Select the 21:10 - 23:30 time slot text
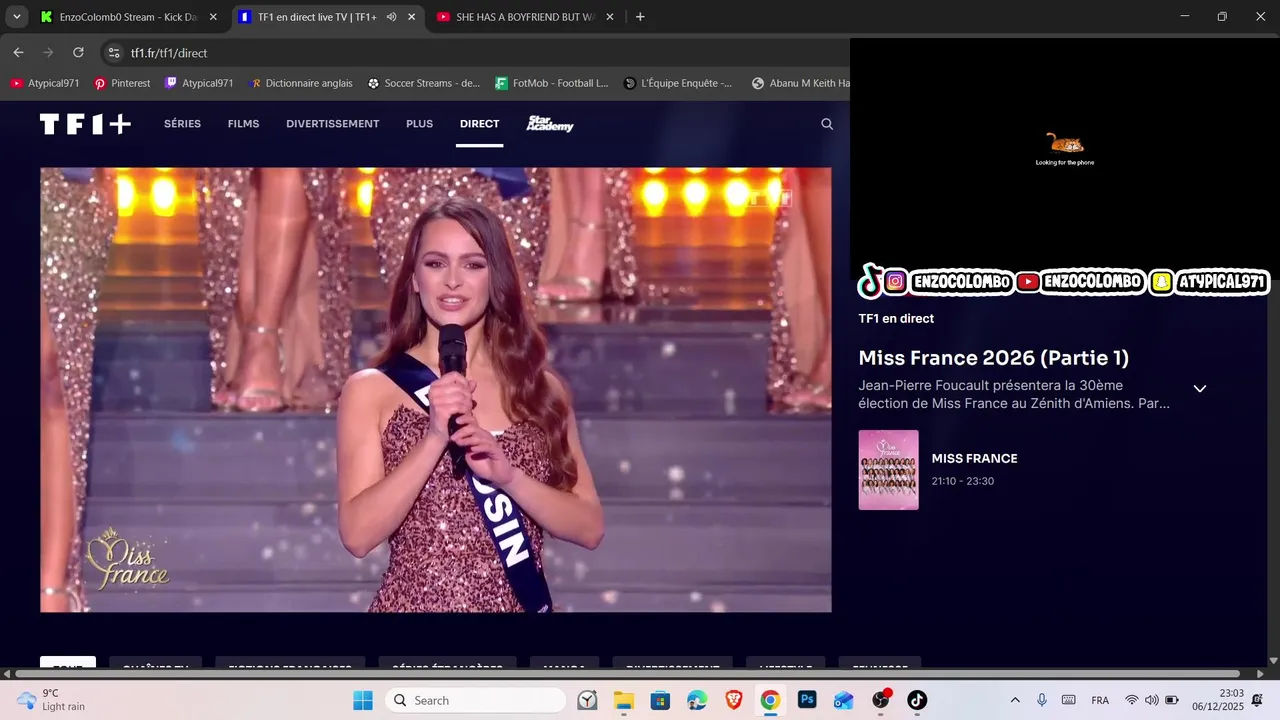The width and height of the screenshot is (1280, 720). [962, 481]
